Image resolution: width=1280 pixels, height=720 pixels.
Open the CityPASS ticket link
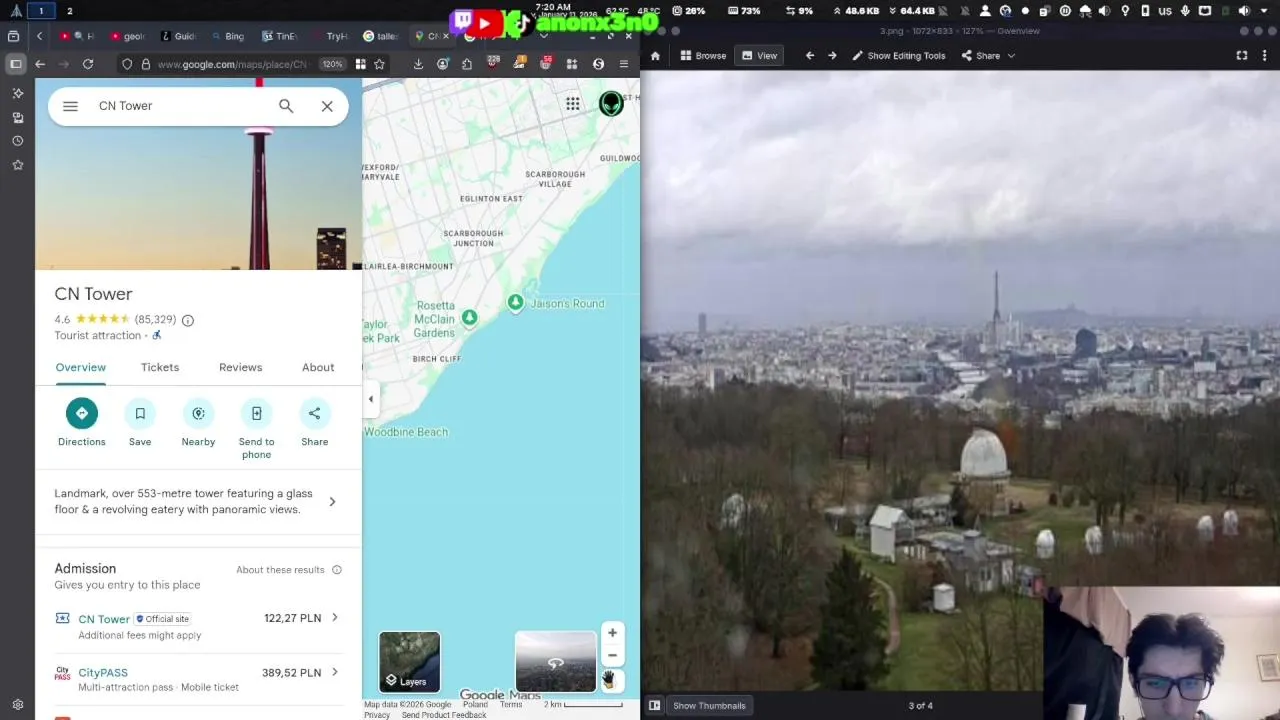[103, 673]
